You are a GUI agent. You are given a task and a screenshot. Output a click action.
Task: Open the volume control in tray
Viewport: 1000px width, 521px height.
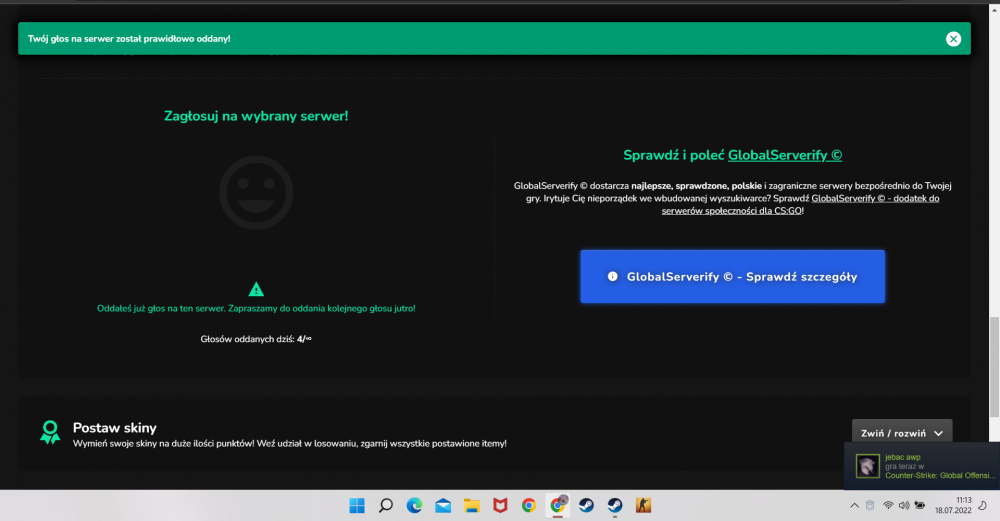[x=904, y=506]
